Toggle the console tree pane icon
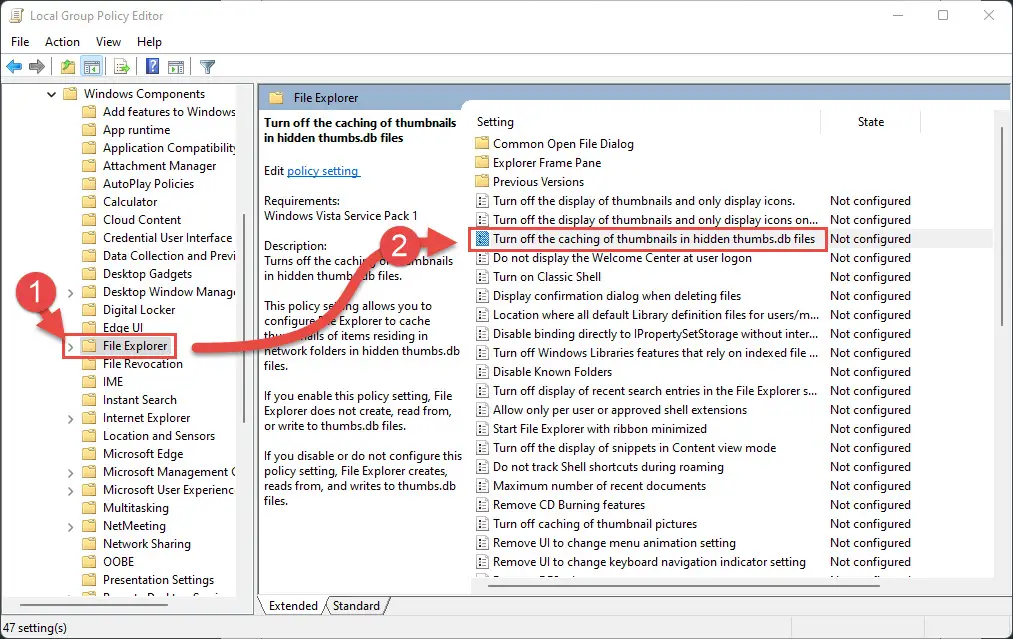Screen dimensions: 1013x639 [x=92, y=66]
